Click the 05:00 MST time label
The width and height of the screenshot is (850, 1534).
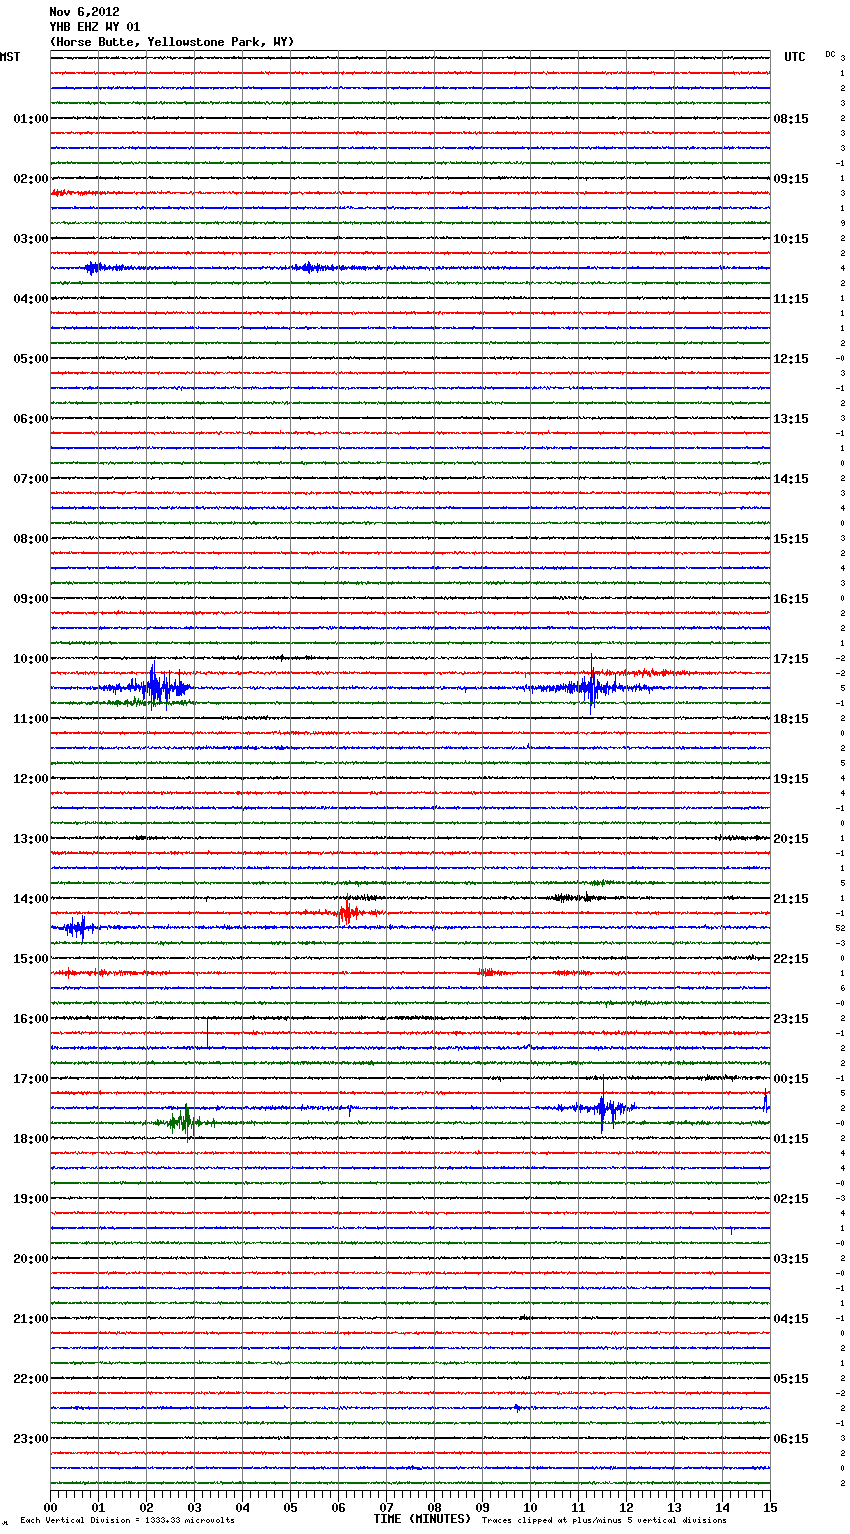[x=31, y=359]
